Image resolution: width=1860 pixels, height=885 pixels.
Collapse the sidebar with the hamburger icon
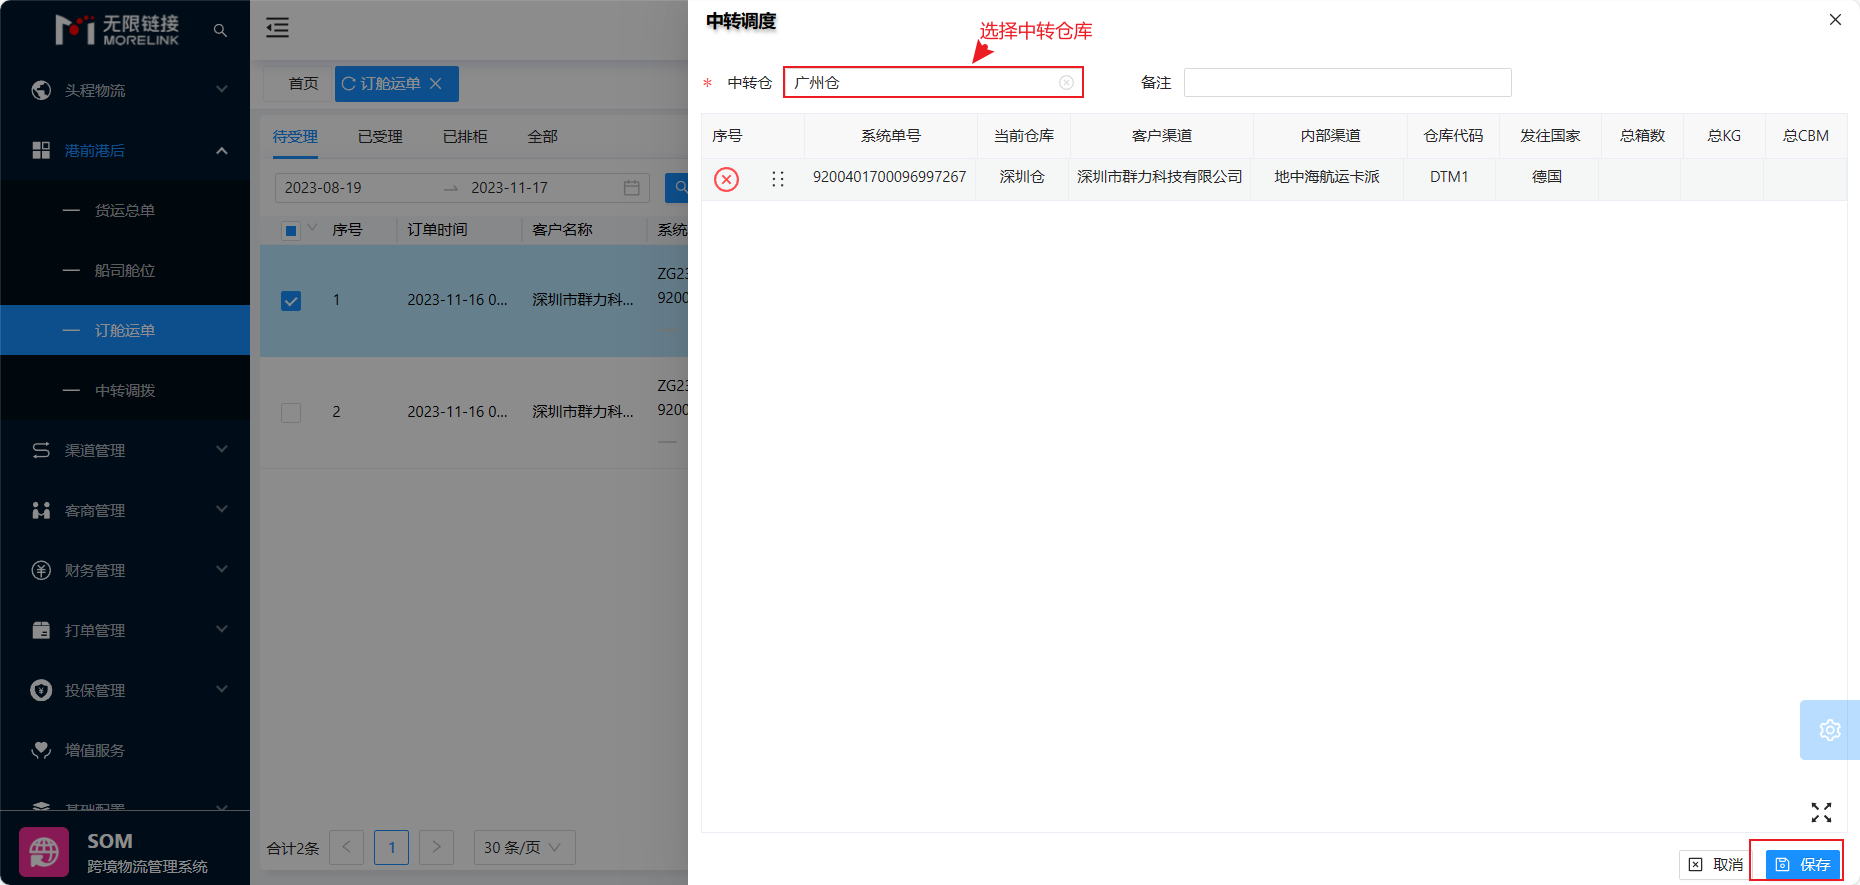coord(277,28)
